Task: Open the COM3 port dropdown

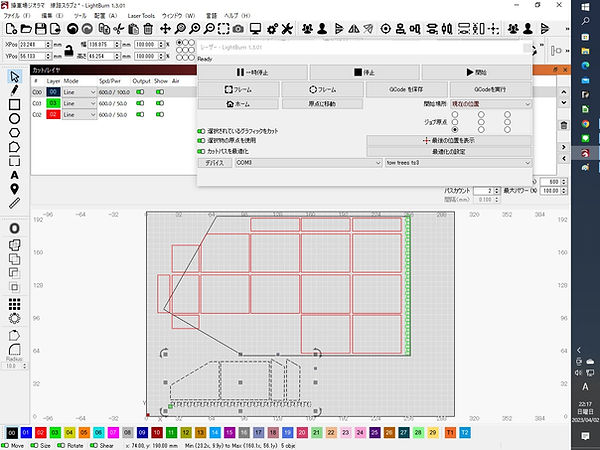Action: (x=308, y=163)
